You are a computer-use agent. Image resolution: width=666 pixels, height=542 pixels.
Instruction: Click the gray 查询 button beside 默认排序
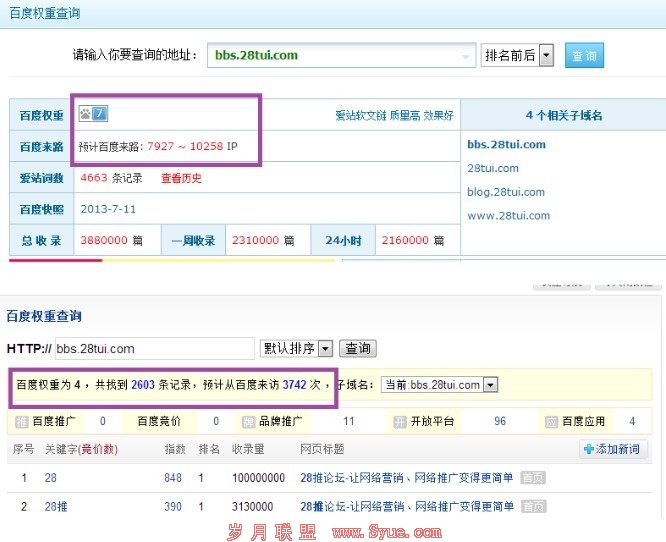[x=358, y=349]
